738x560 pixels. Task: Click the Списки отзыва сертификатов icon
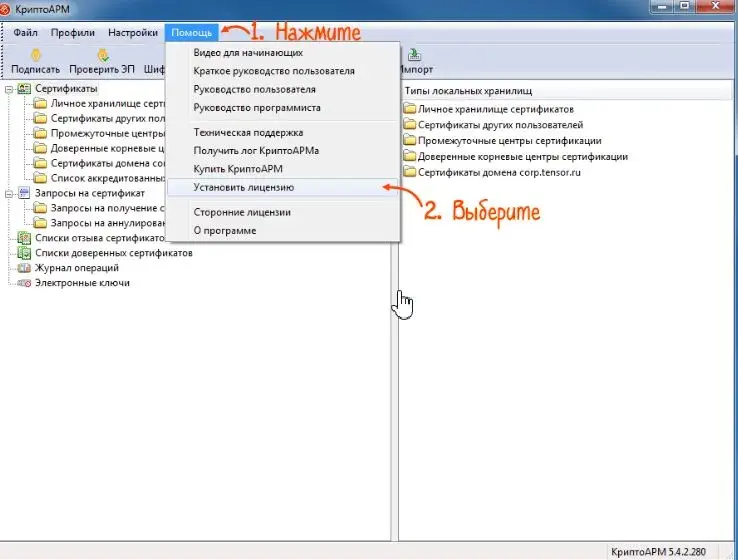[24, 238]
